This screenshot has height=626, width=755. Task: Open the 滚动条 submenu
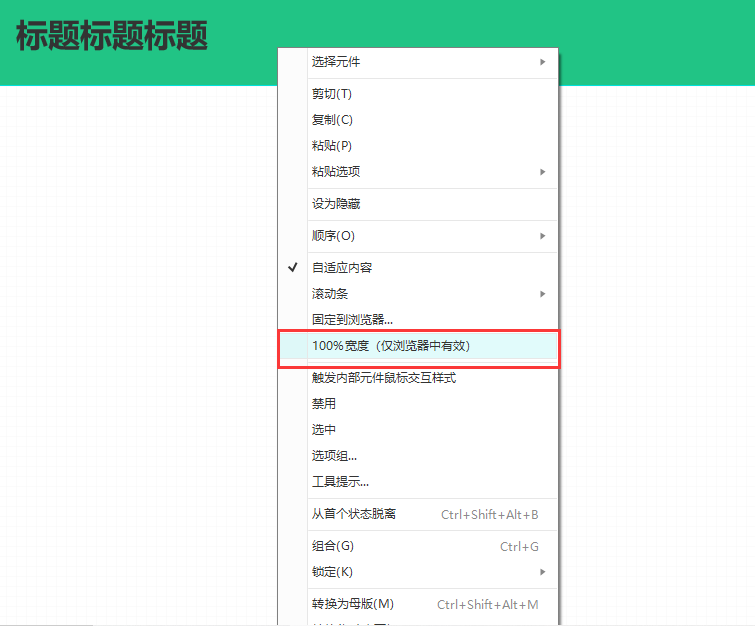[x=330, y=294]
